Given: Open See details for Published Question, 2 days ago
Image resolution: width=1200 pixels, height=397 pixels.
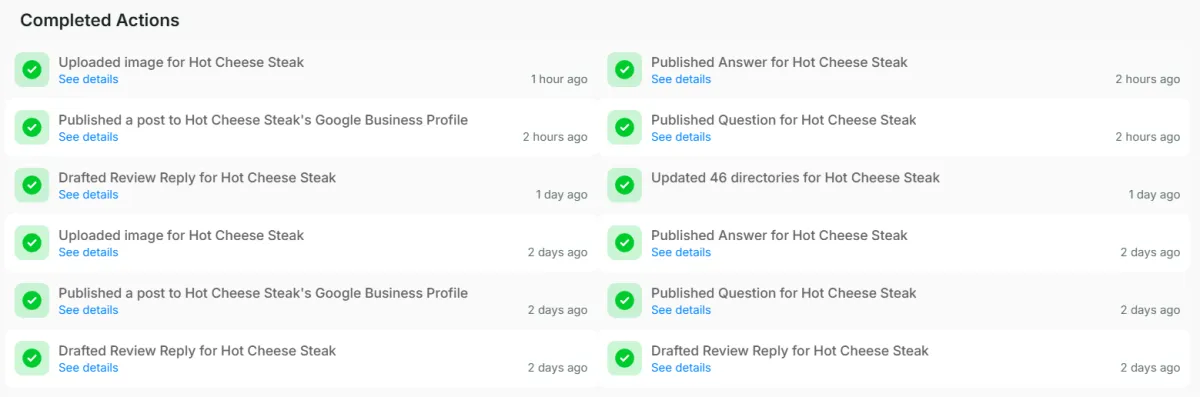Looking at the screenshot, I should (x=681, y=310).
